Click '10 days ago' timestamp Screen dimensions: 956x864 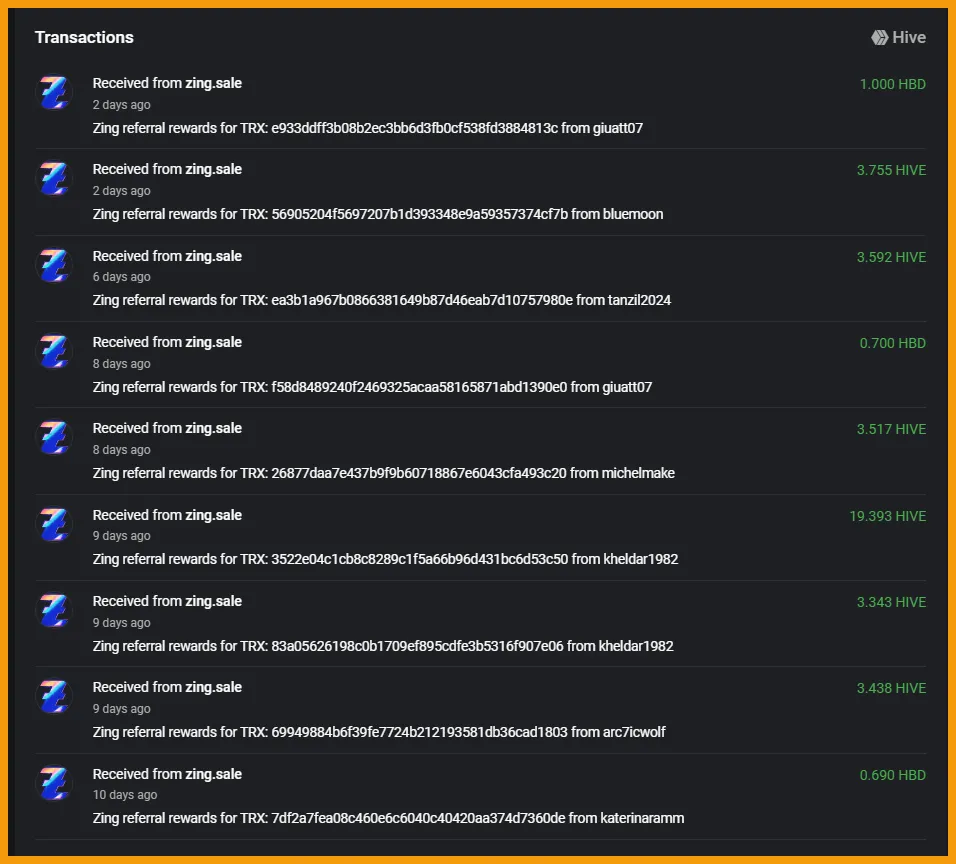125,795
